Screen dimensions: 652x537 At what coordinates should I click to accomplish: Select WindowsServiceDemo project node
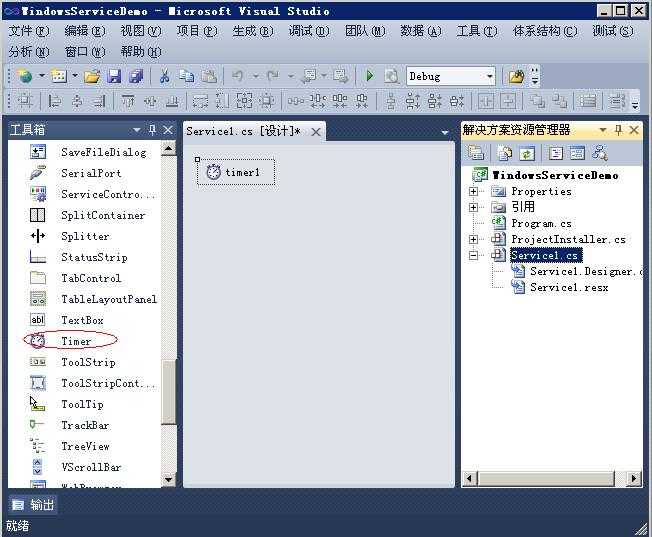(555, 175)
